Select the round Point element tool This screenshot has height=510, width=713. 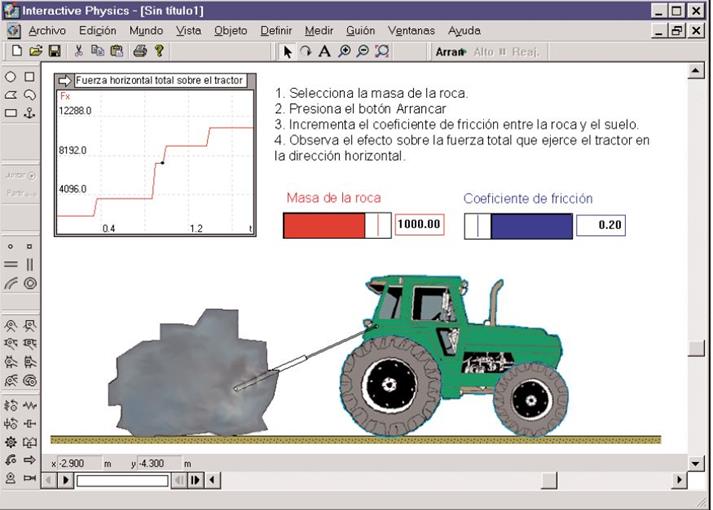(10, 246)
